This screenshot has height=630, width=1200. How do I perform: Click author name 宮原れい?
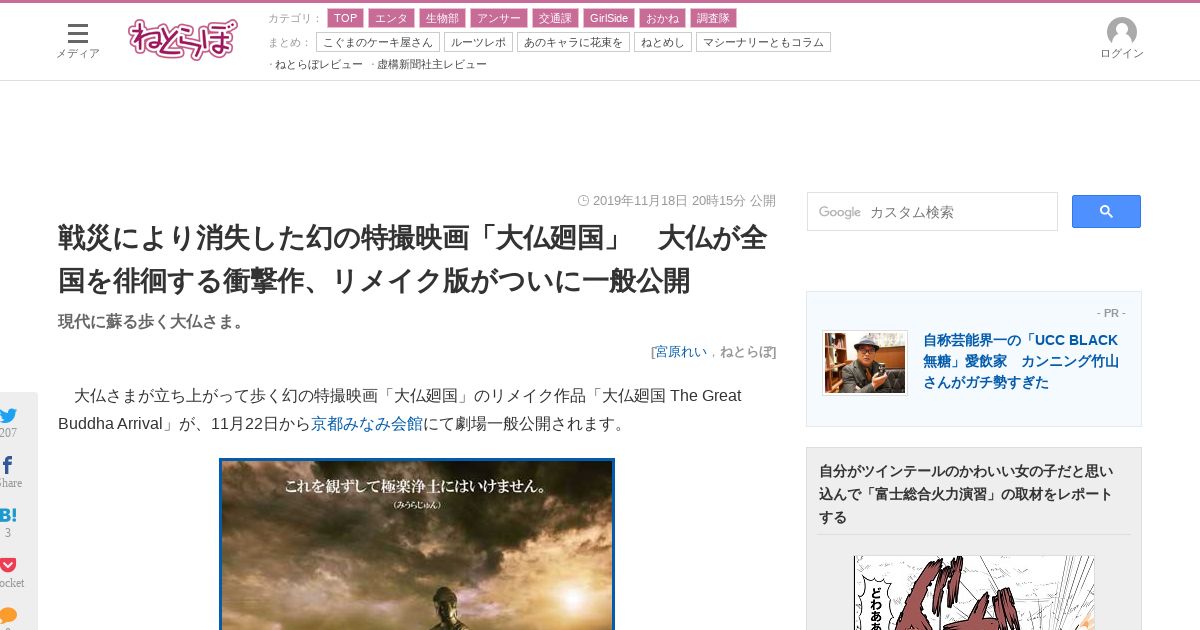[x=681, y=351]
